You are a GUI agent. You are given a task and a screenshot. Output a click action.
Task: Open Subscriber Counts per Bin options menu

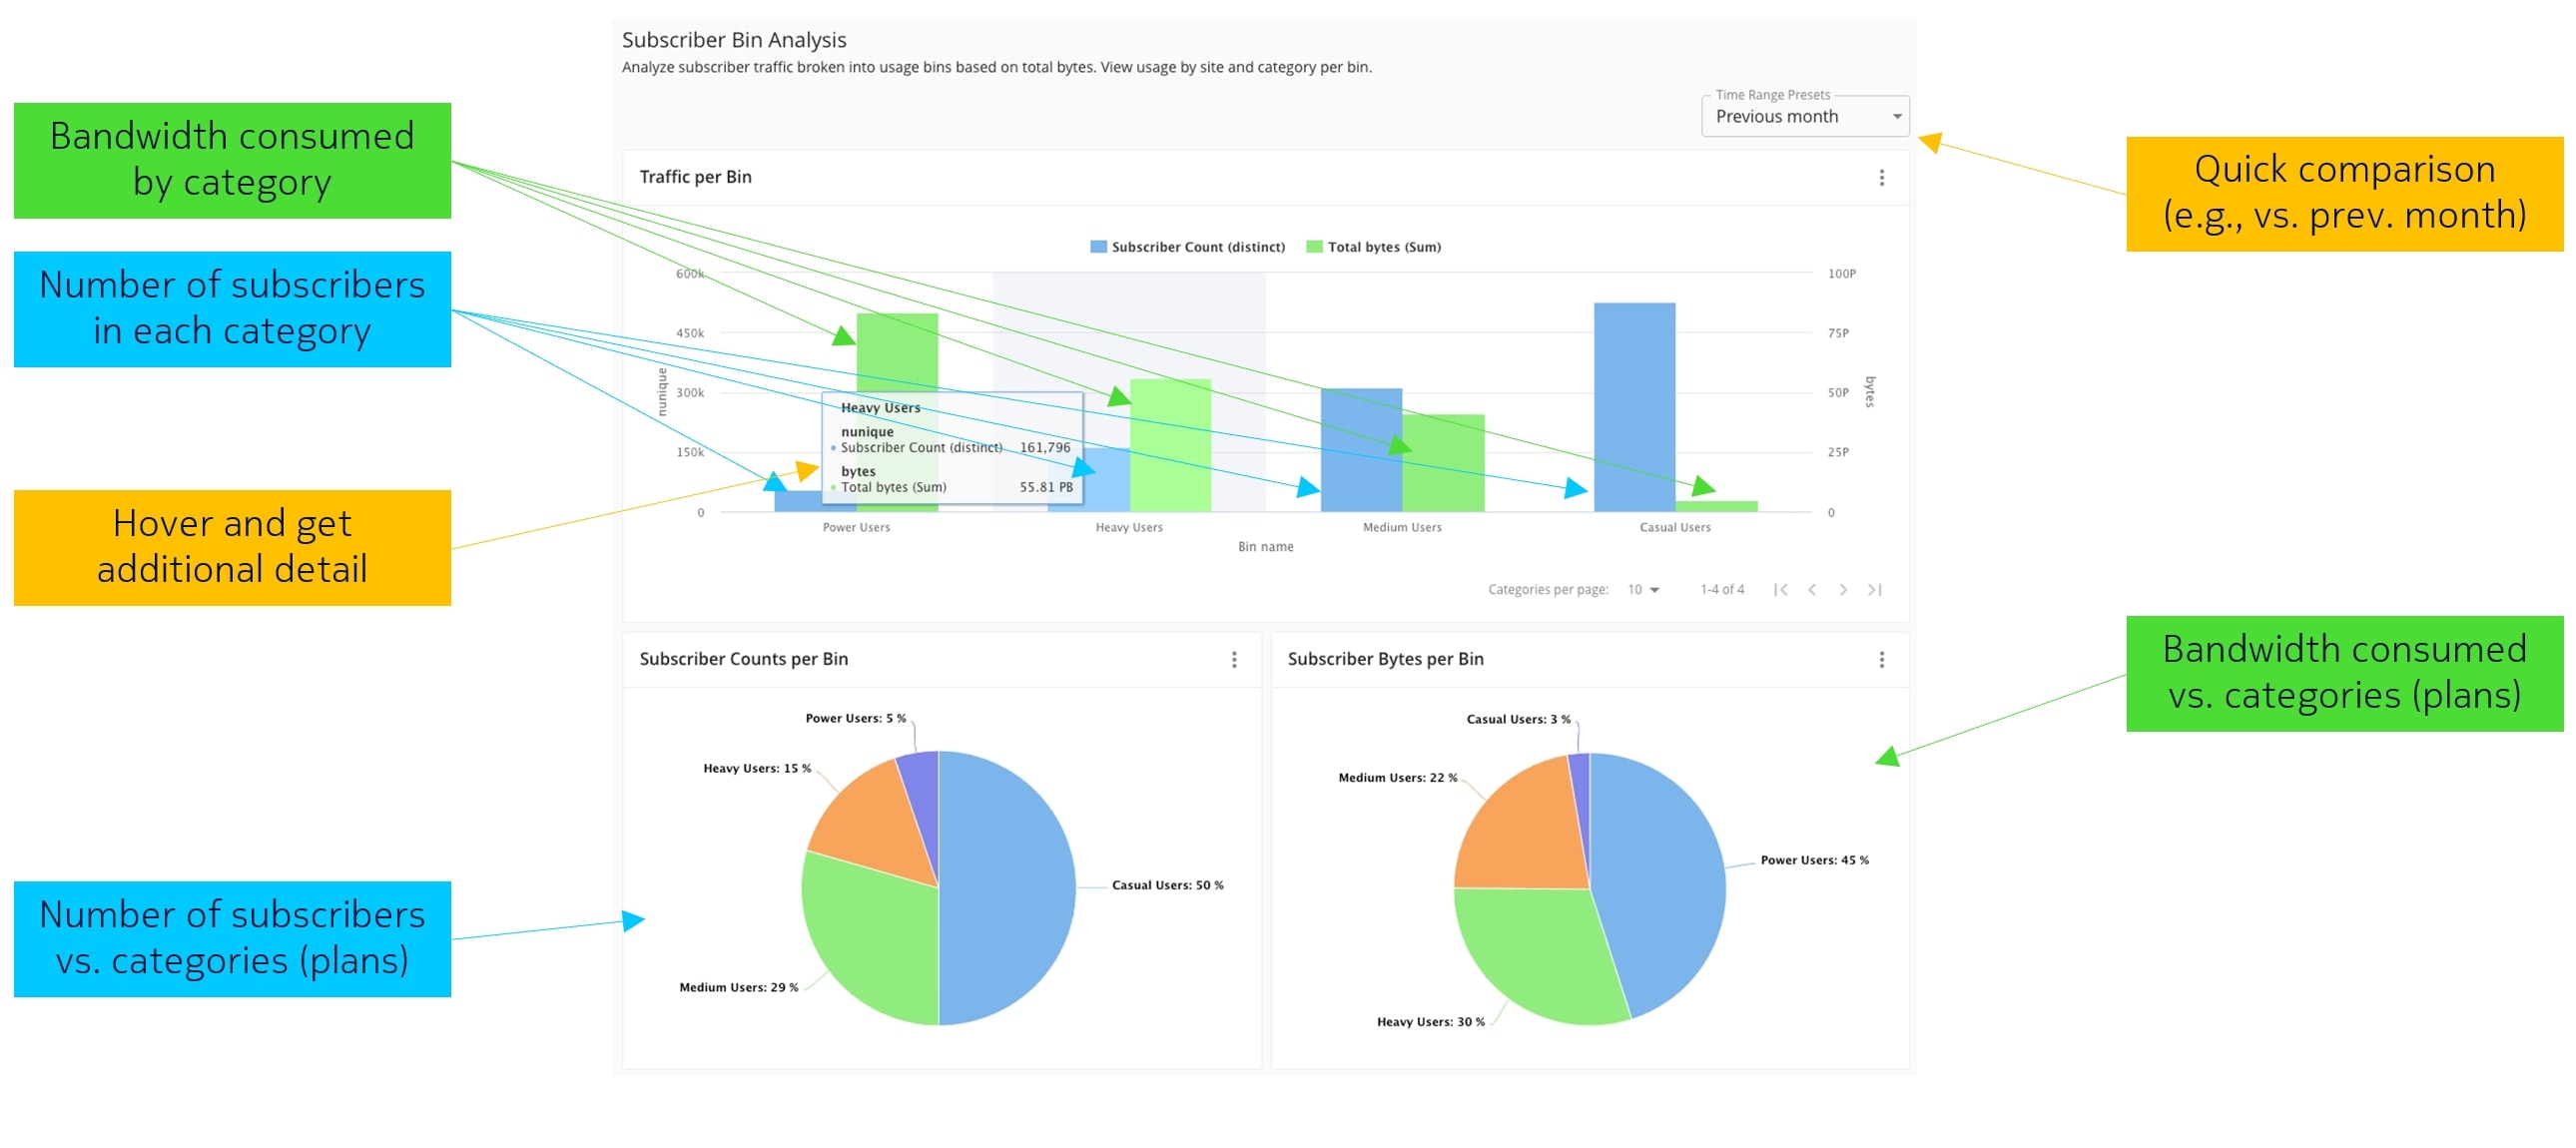click(1234, 660)
